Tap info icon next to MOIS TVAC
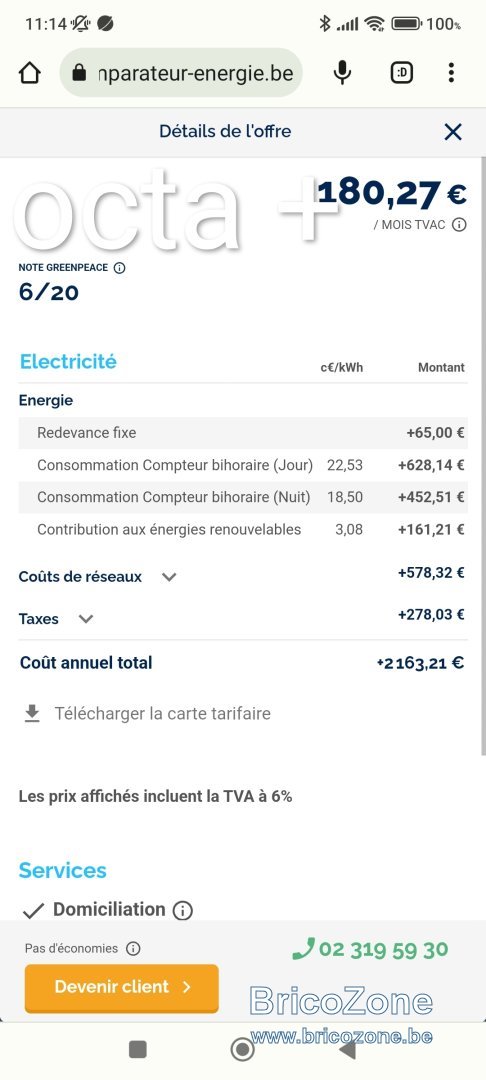 [459, 225]
